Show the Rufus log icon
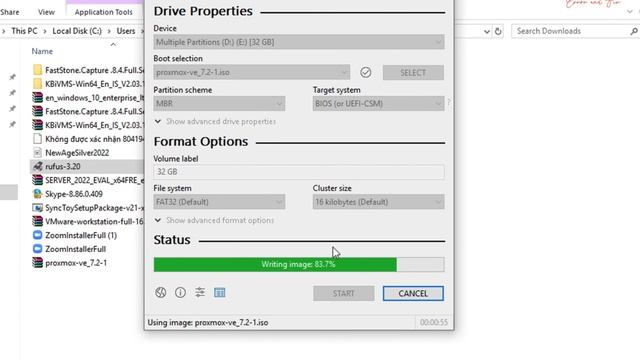 [220, 292]
